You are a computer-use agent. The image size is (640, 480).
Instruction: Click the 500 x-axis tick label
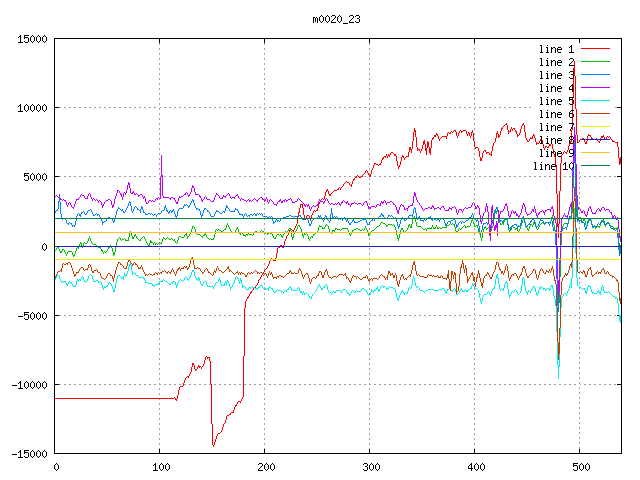coord(580,467)
